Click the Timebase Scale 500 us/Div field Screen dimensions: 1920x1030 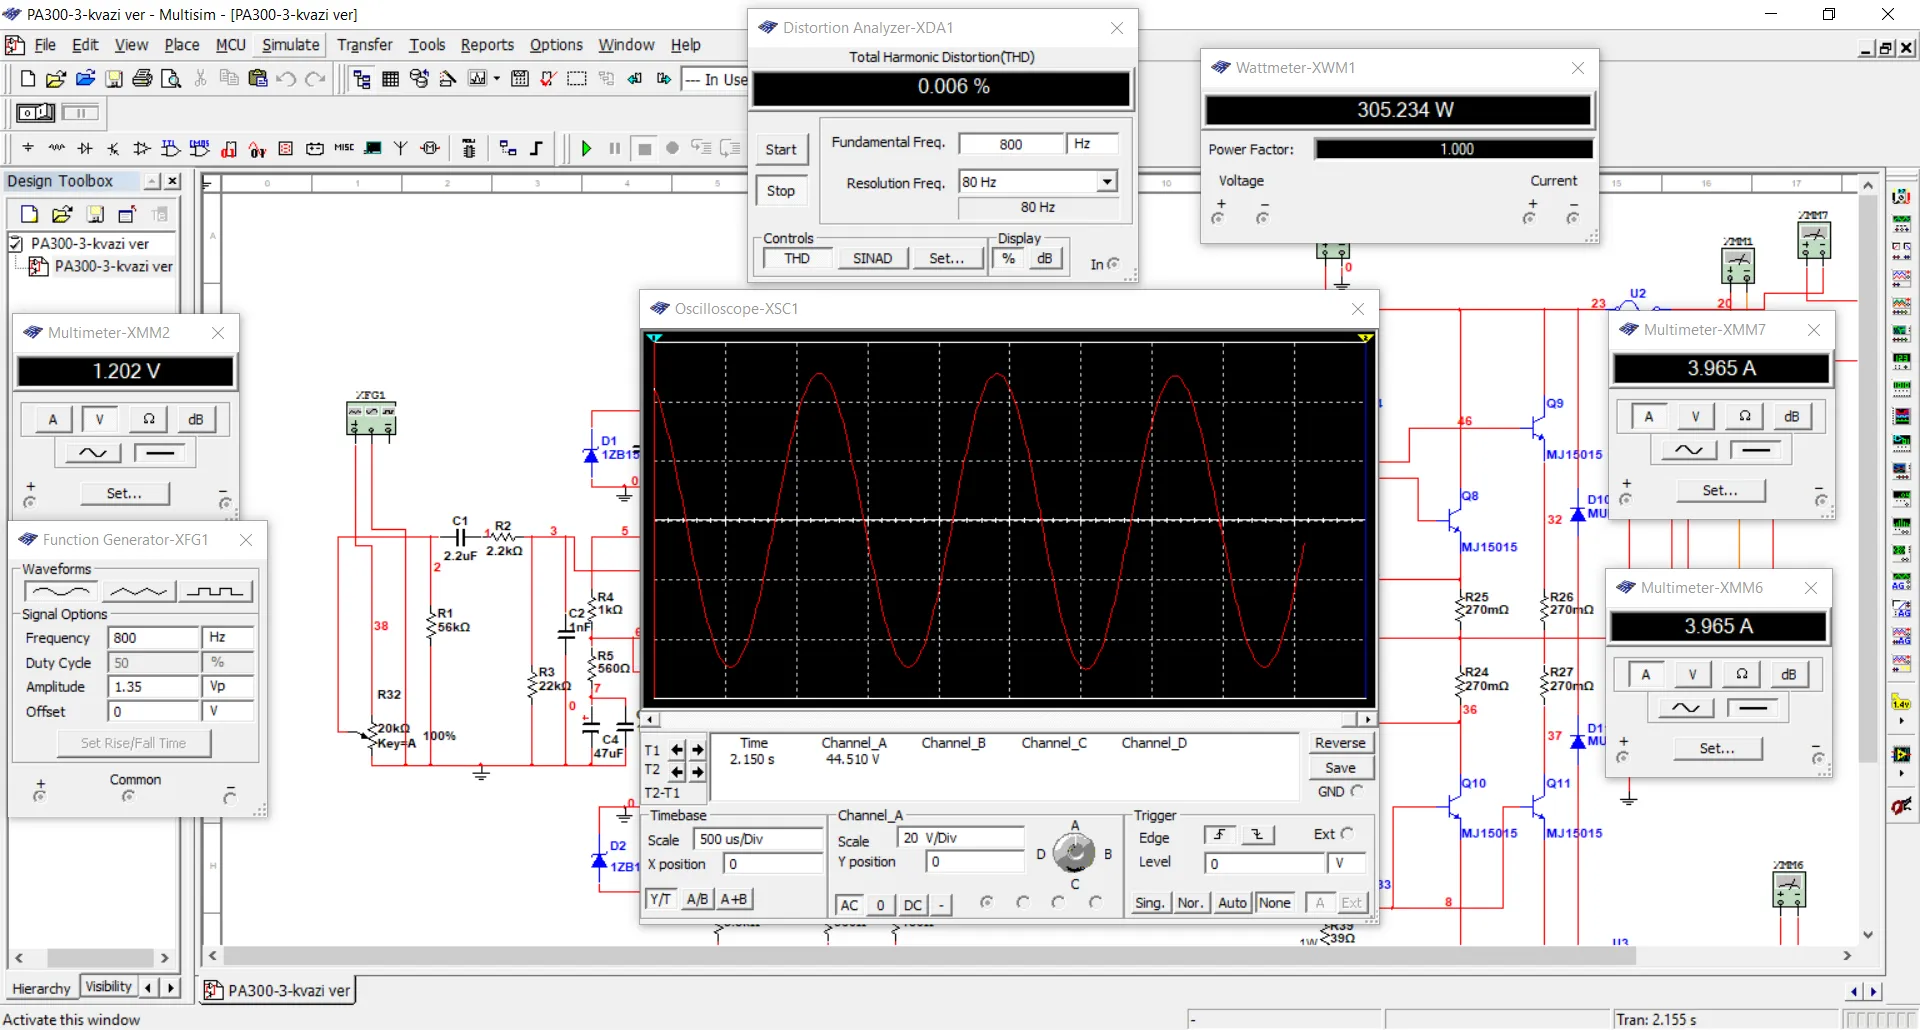pos(758,839)
